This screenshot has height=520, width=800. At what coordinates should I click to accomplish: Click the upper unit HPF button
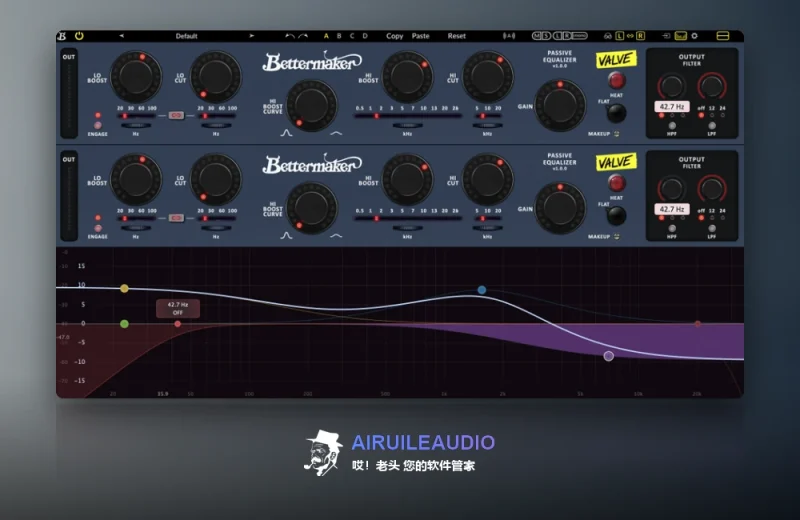coord(672,126)
